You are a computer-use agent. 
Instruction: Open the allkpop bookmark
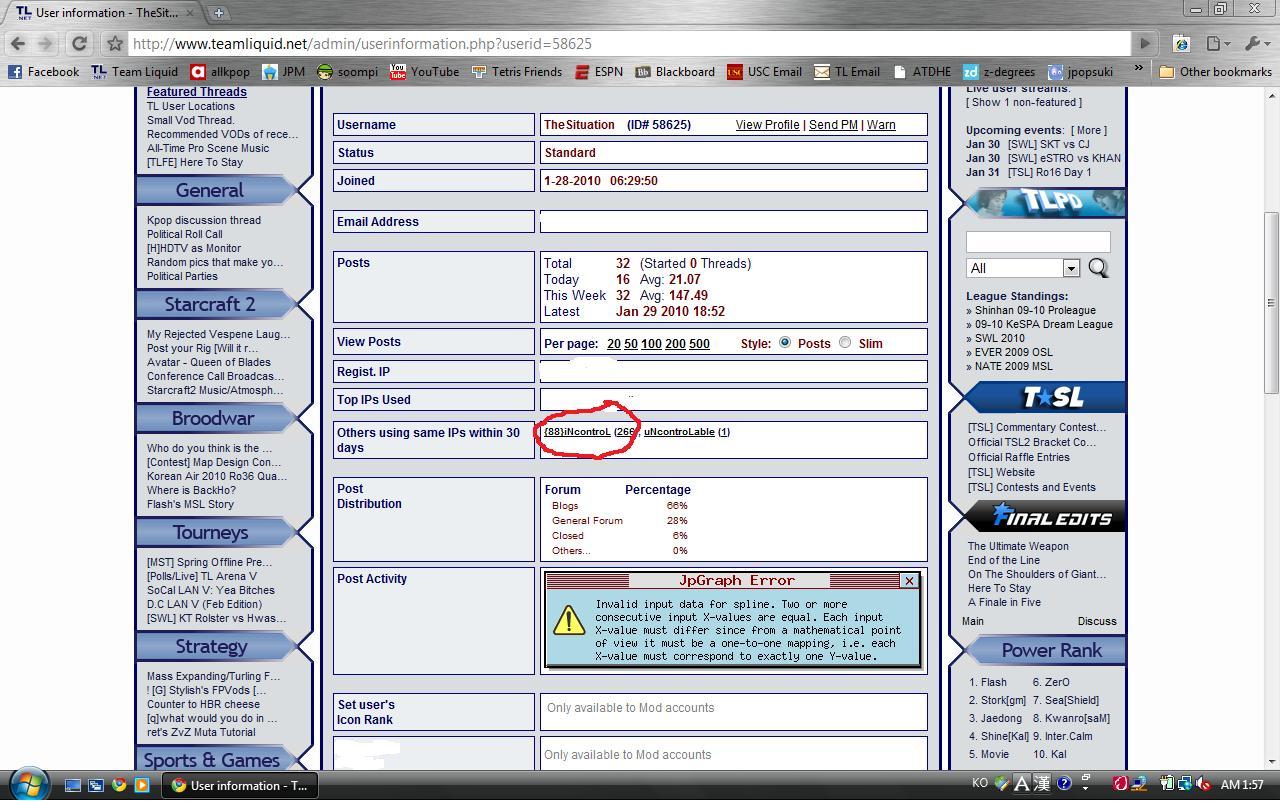click(220, 72)
